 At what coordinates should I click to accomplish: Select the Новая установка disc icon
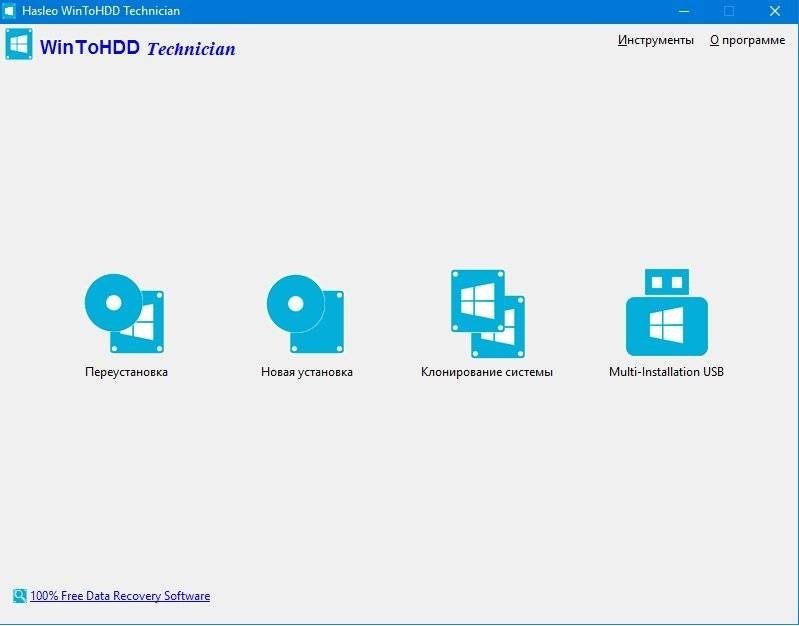[x=305, y=314]
